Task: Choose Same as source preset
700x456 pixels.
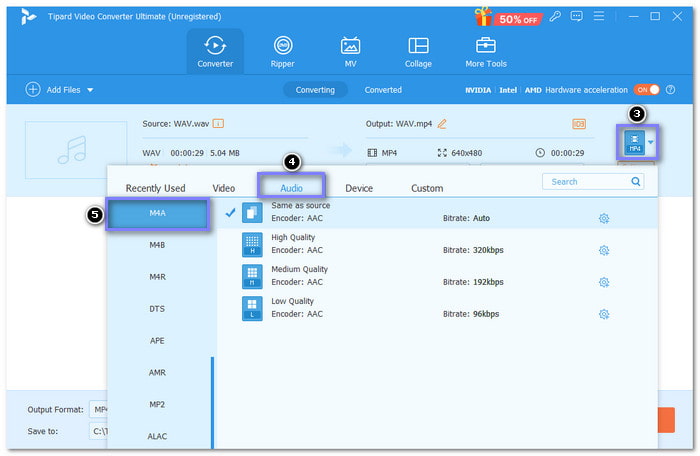Action: (x=438, y=213)
